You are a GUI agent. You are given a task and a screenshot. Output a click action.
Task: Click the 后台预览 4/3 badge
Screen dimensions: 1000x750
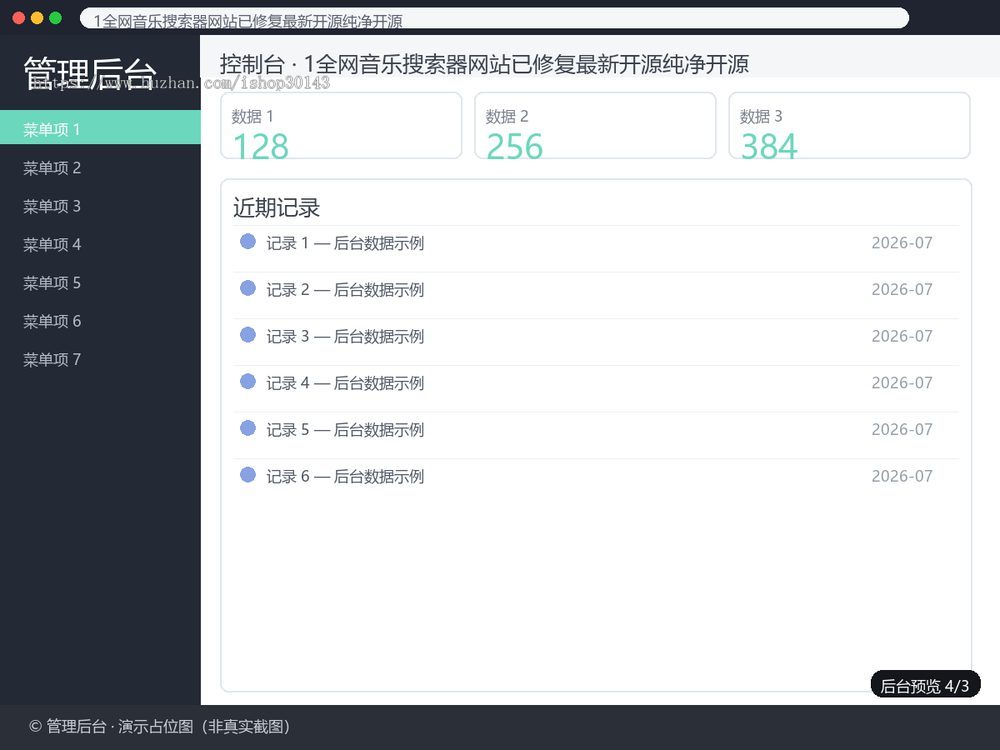(x=925, y=685)
